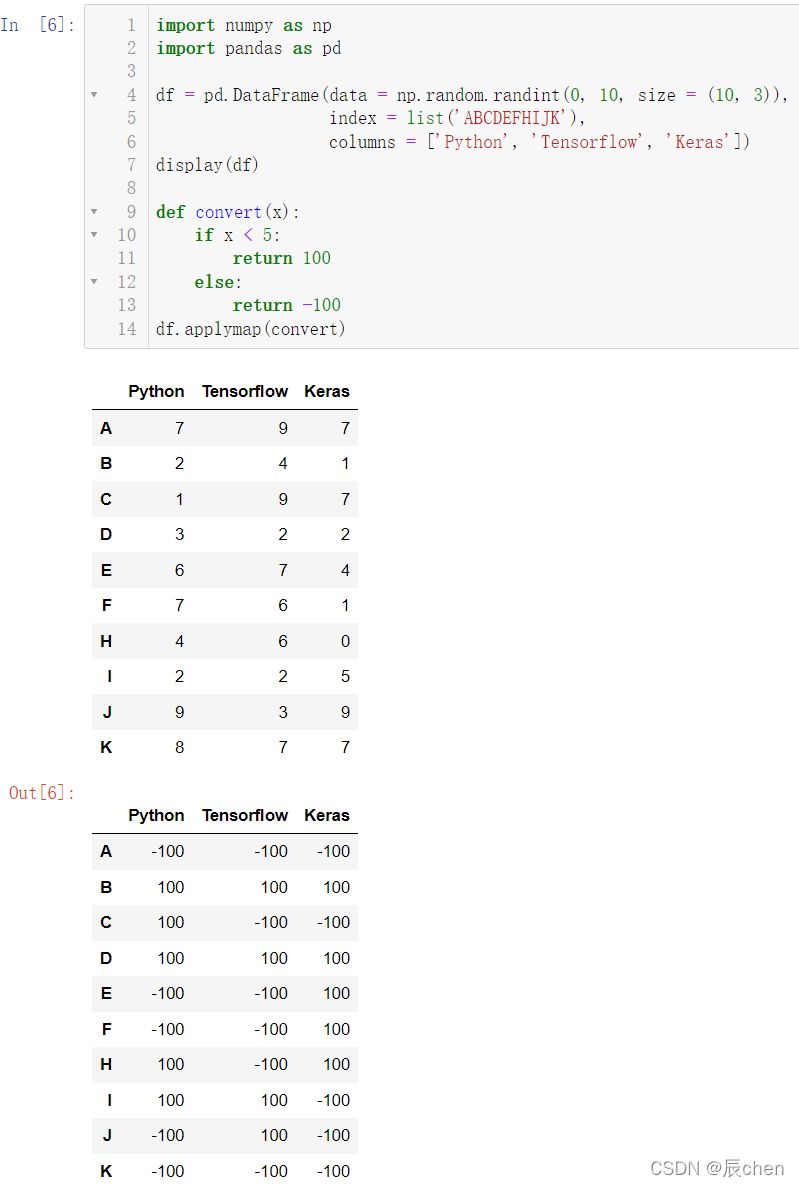Viewport: 799px width, 1187px height.
Task: Click line number 8 in the gutter
Action: (131, 188)
